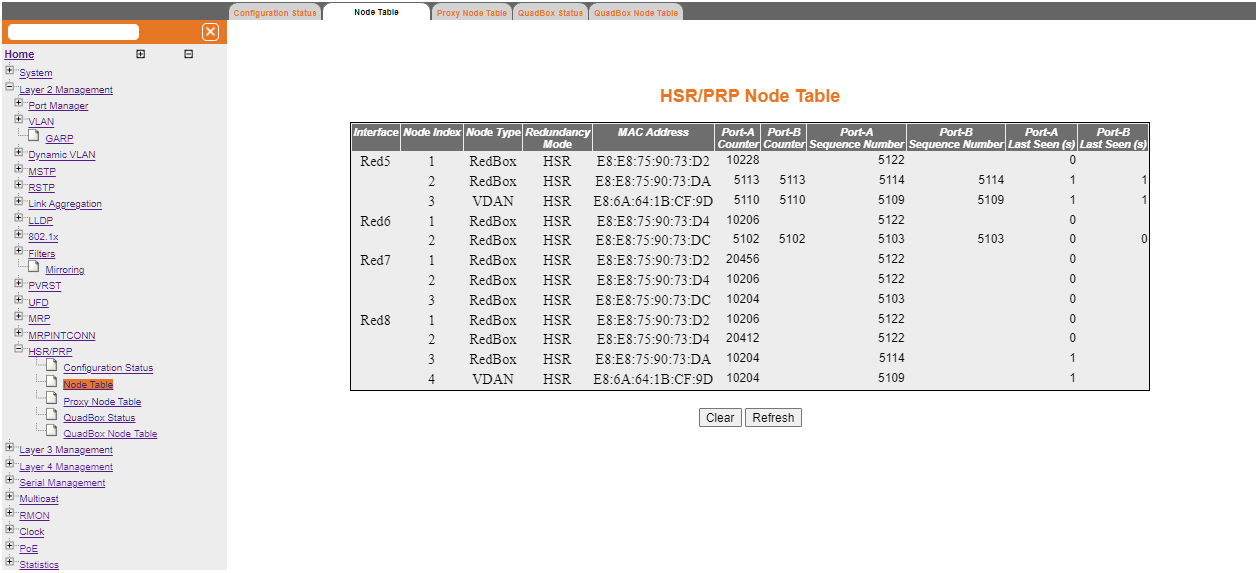Collapse the HSR/PRP tree node
1256x573 pixels.
tap(18, 350)
